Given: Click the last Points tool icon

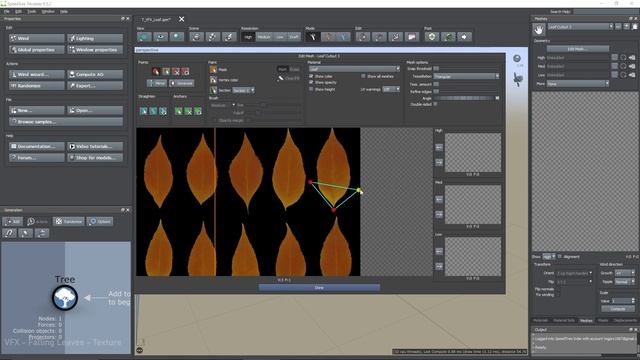Looking at the screenshot, I should tap(185, 71).
